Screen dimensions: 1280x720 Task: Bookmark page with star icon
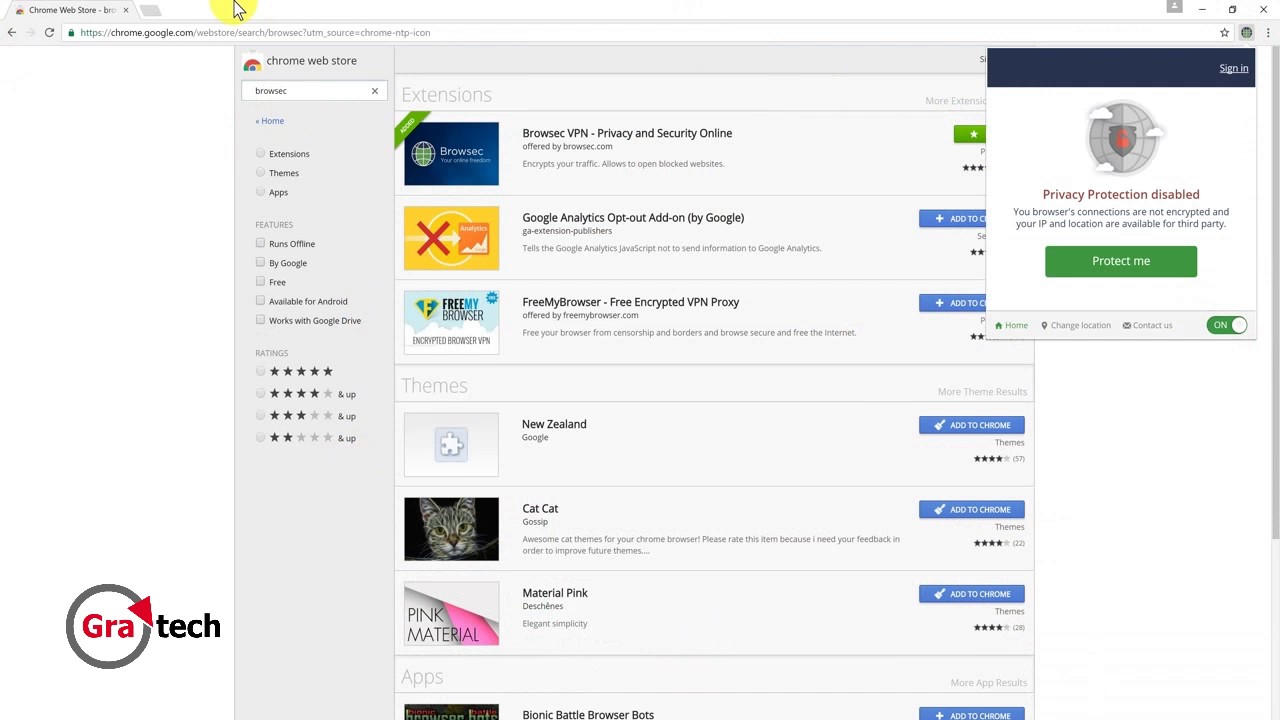coord(1224,32)
